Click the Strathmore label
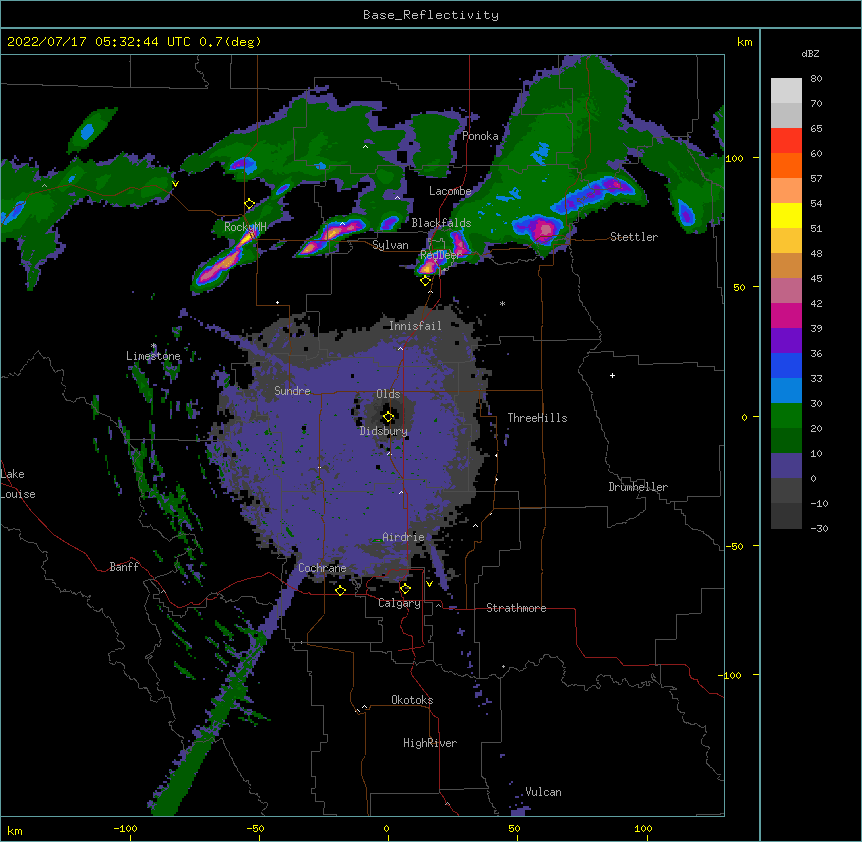Screen dimensions: 862x842 516,608
